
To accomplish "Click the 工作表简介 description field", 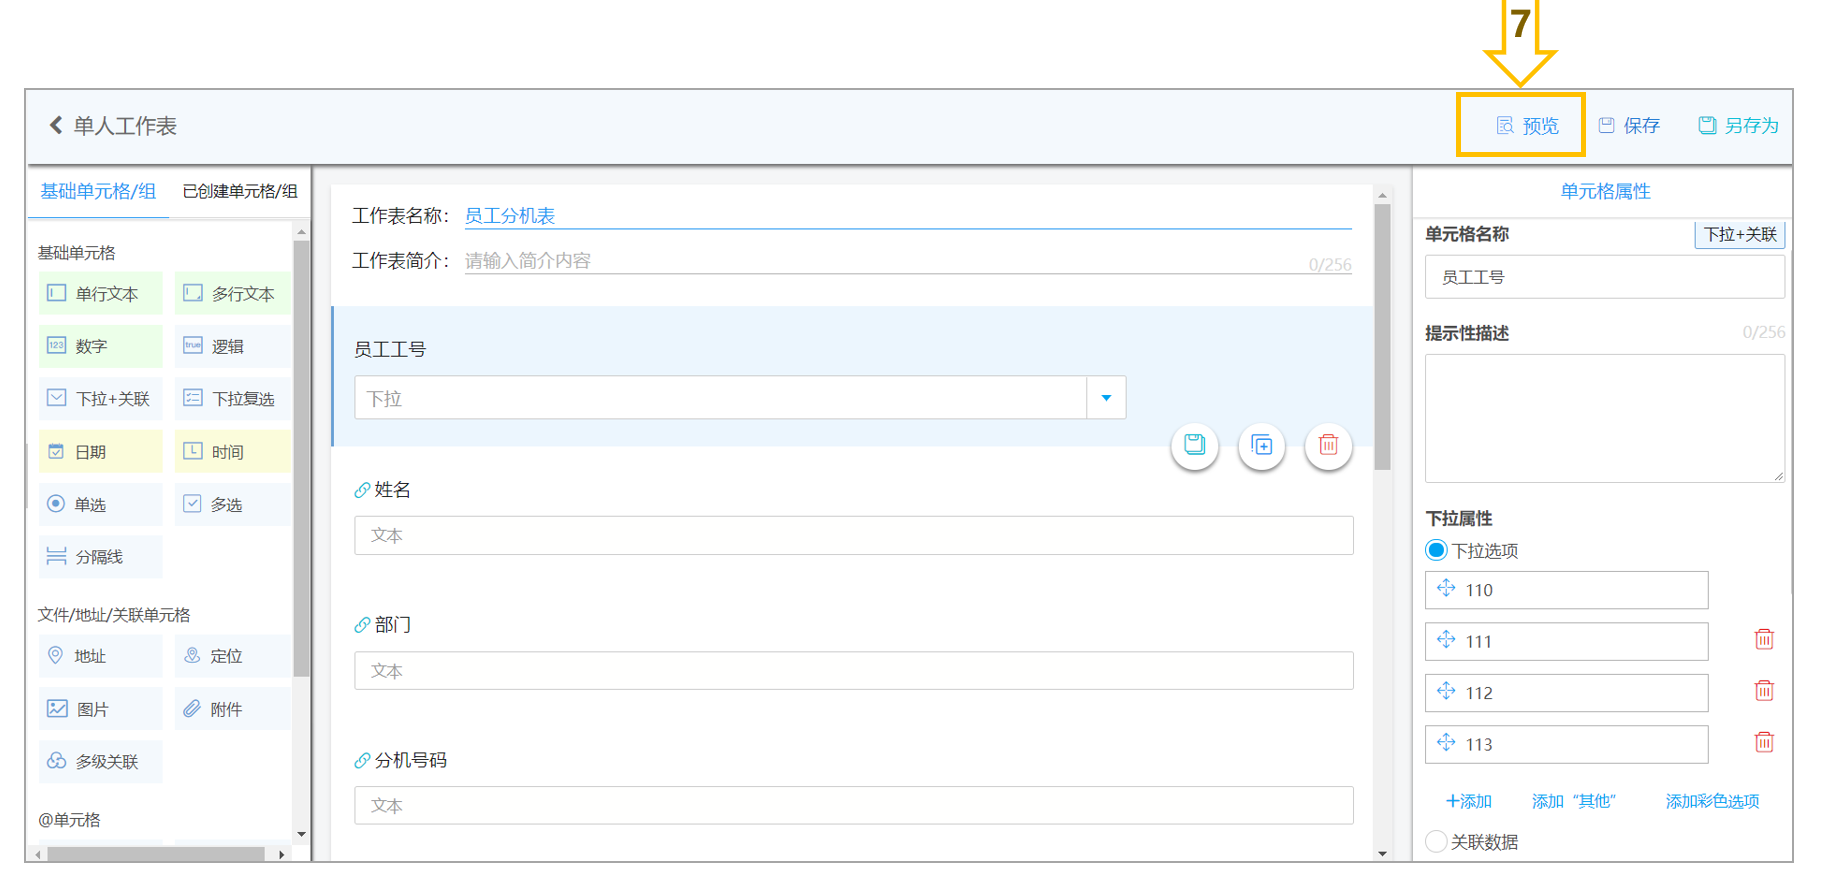I will coord(908,261).
